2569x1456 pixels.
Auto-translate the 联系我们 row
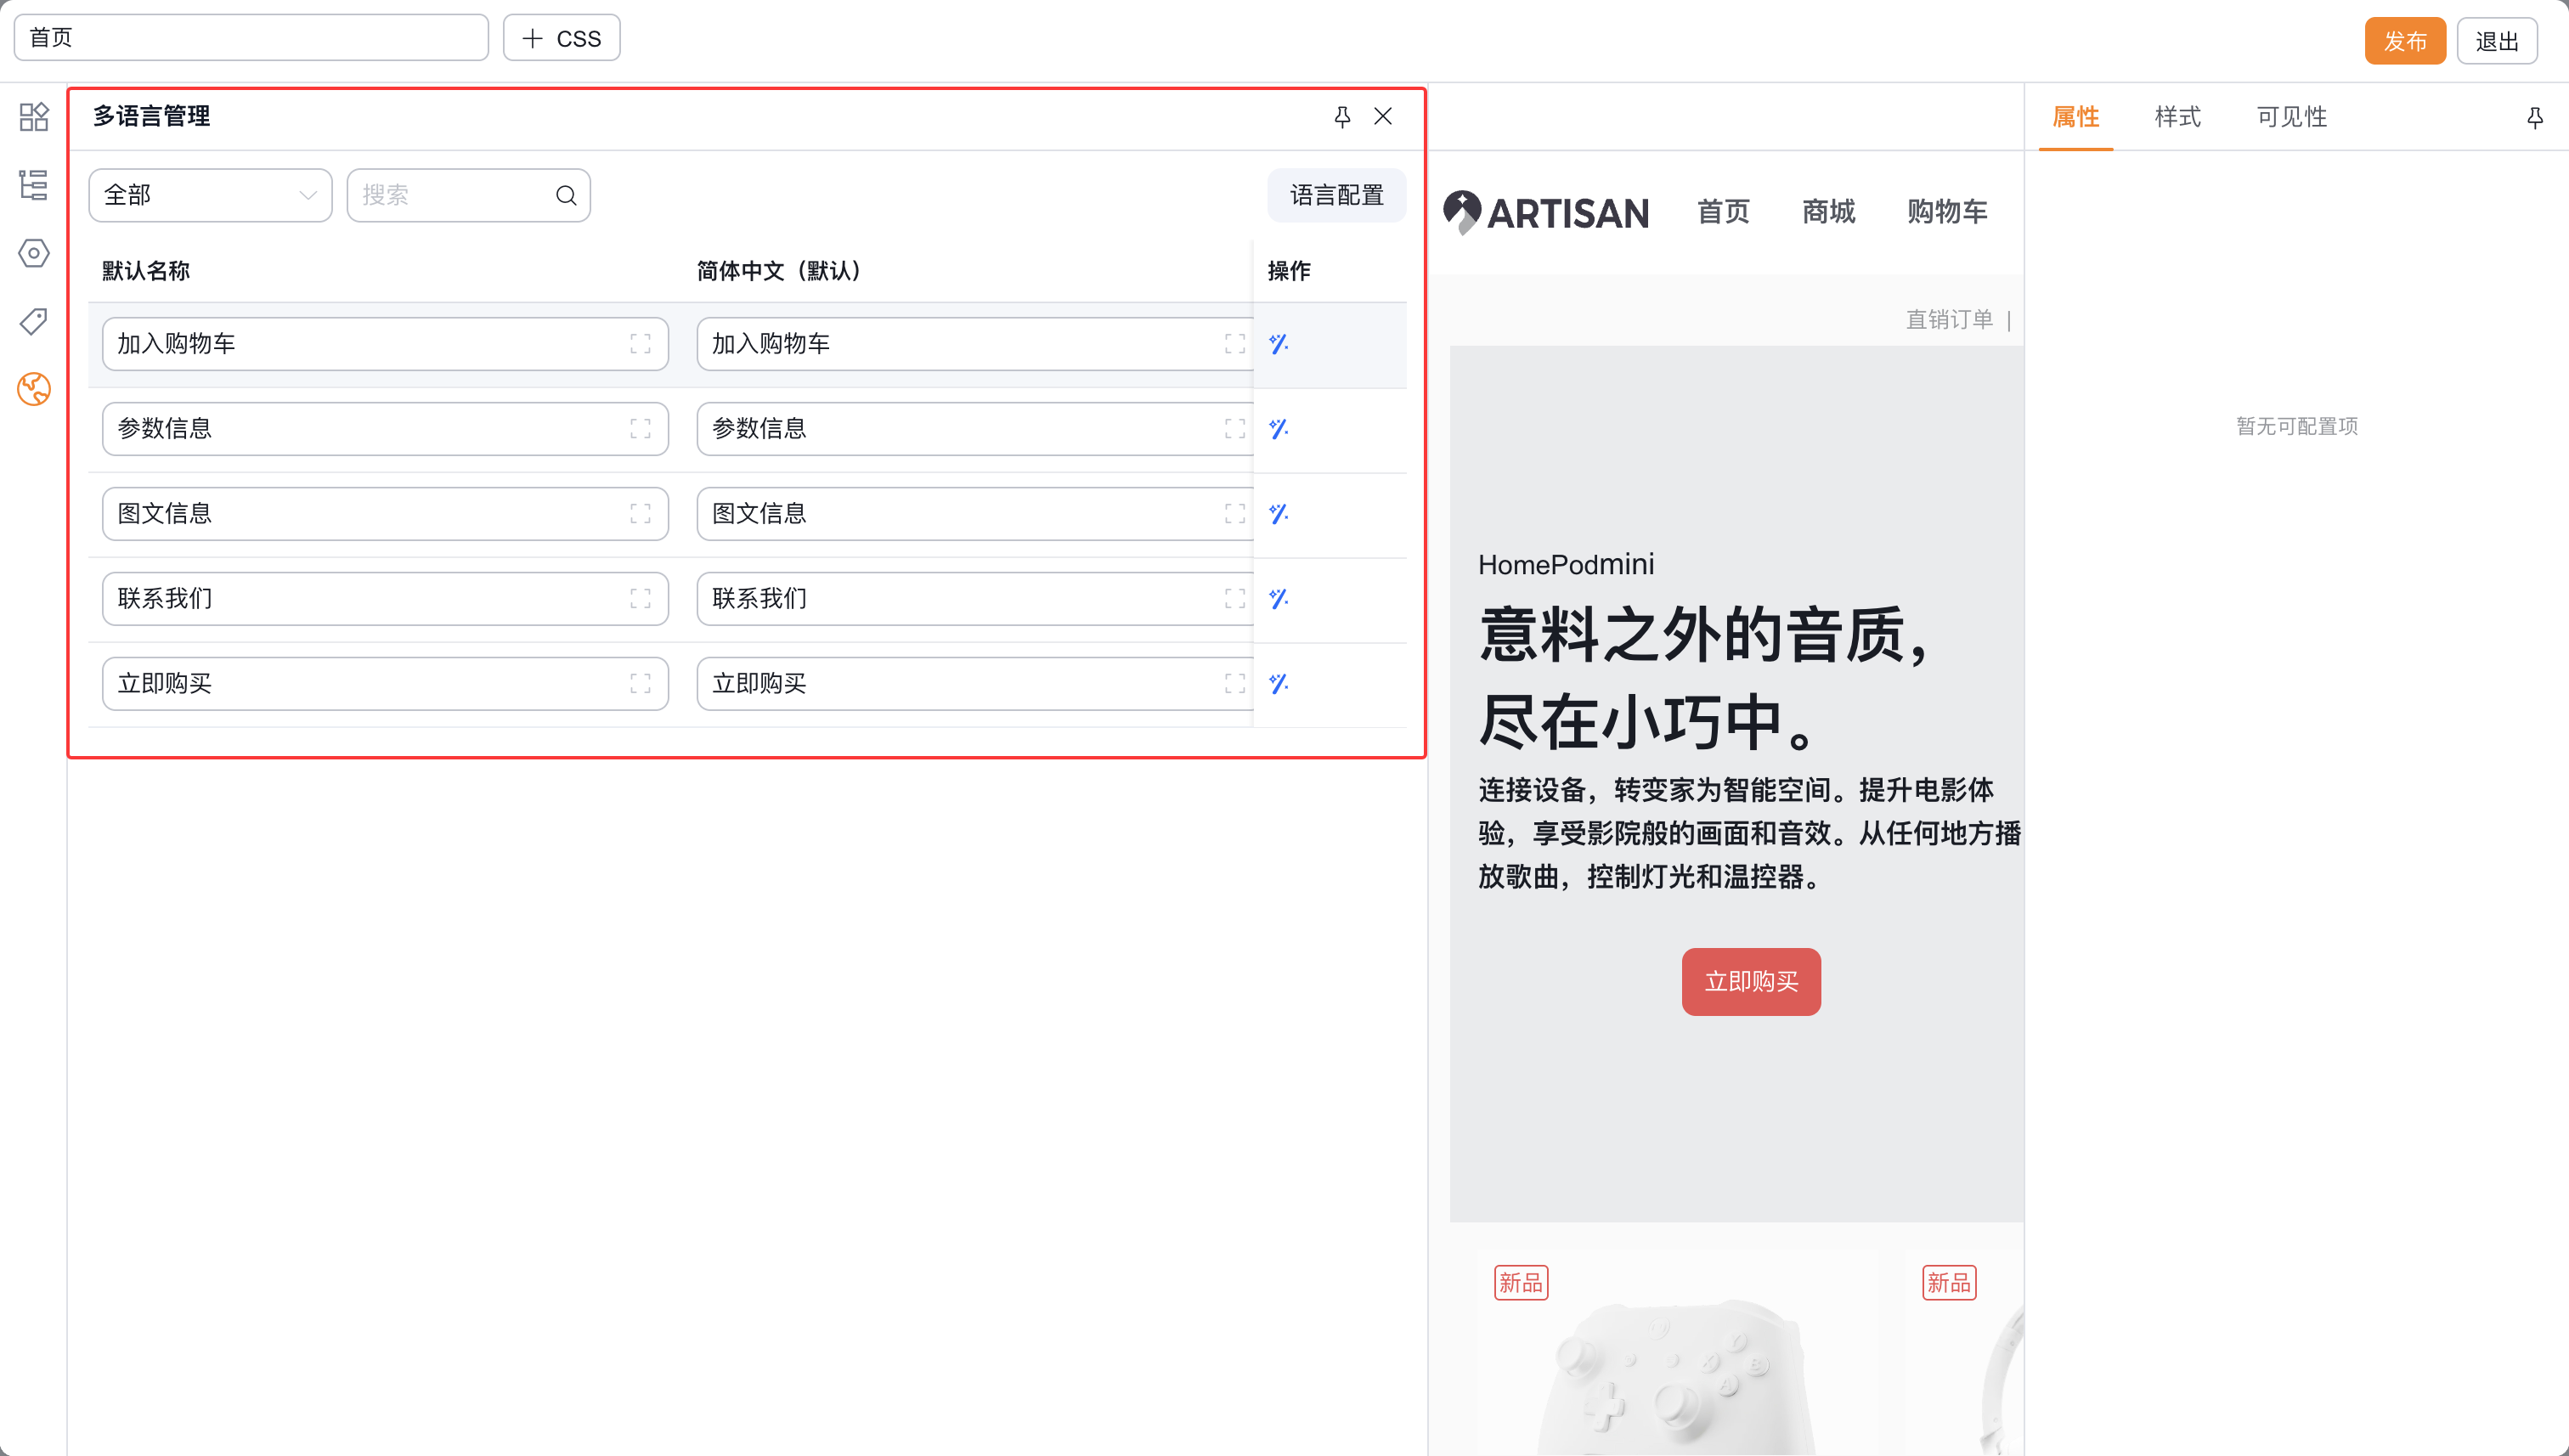pos(1278,599)
